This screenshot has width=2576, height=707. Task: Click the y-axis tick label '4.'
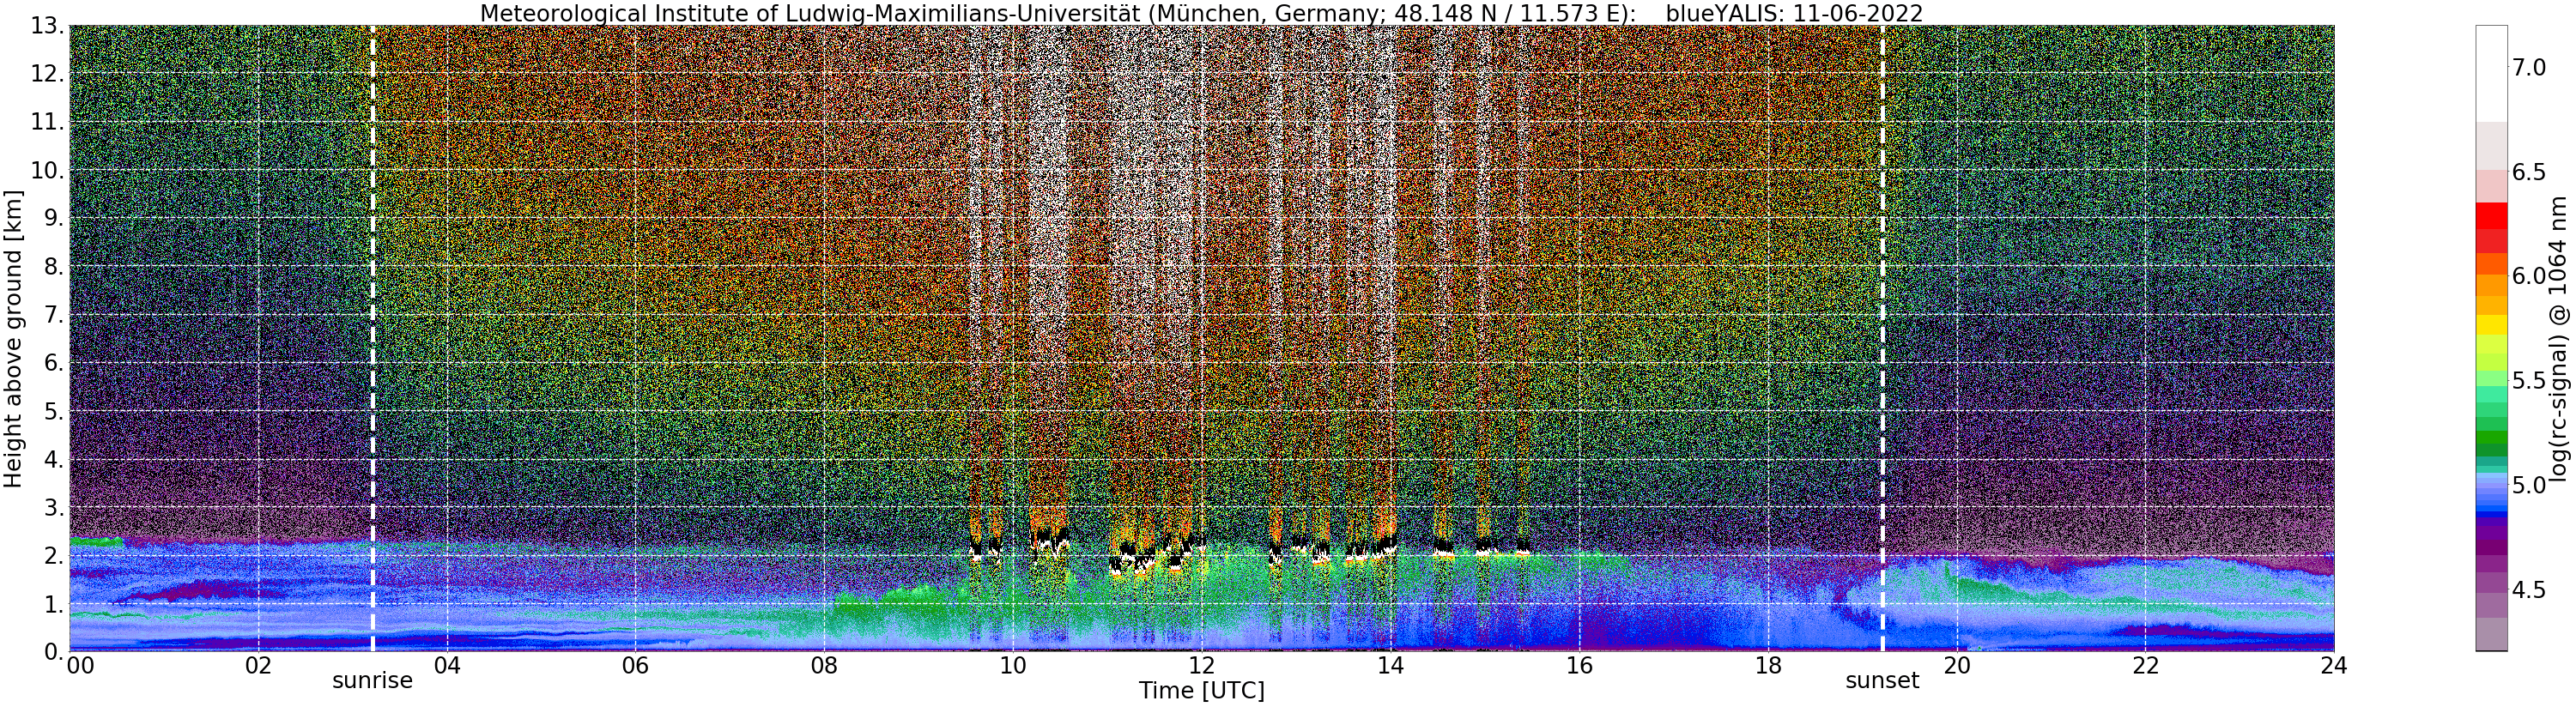54,459
